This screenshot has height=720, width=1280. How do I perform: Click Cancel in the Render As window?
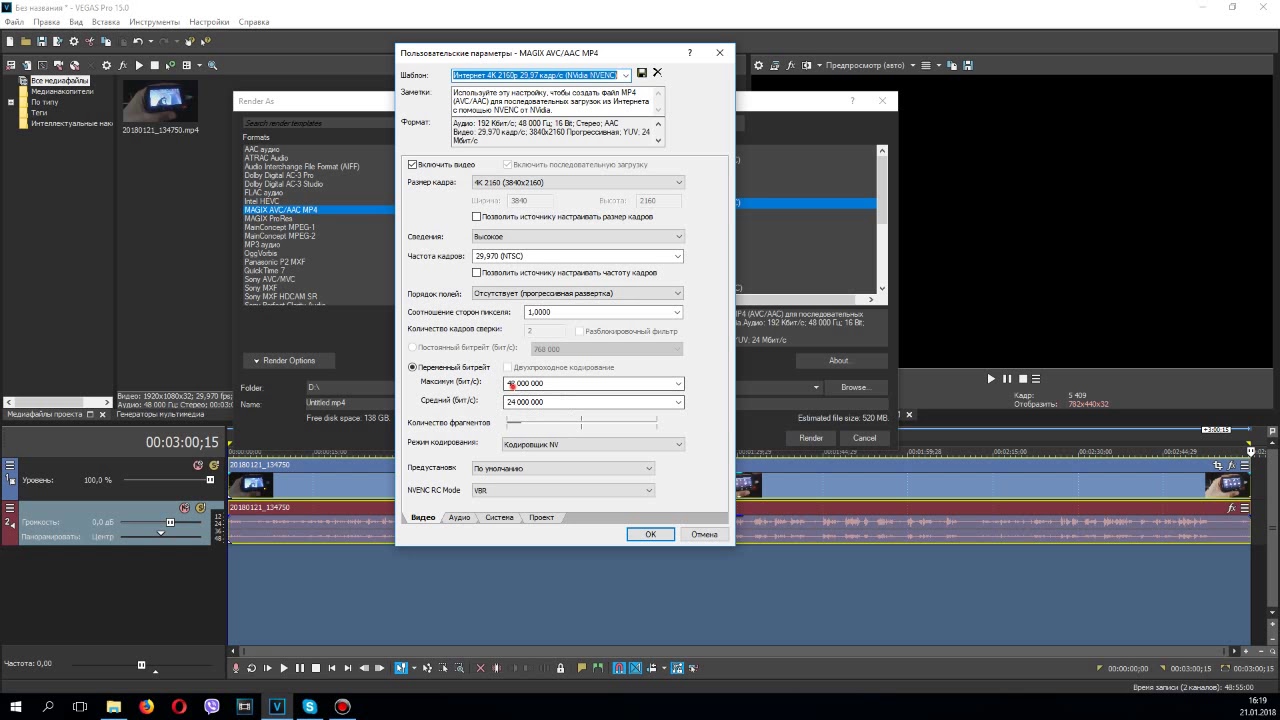(x=864, y=438)
